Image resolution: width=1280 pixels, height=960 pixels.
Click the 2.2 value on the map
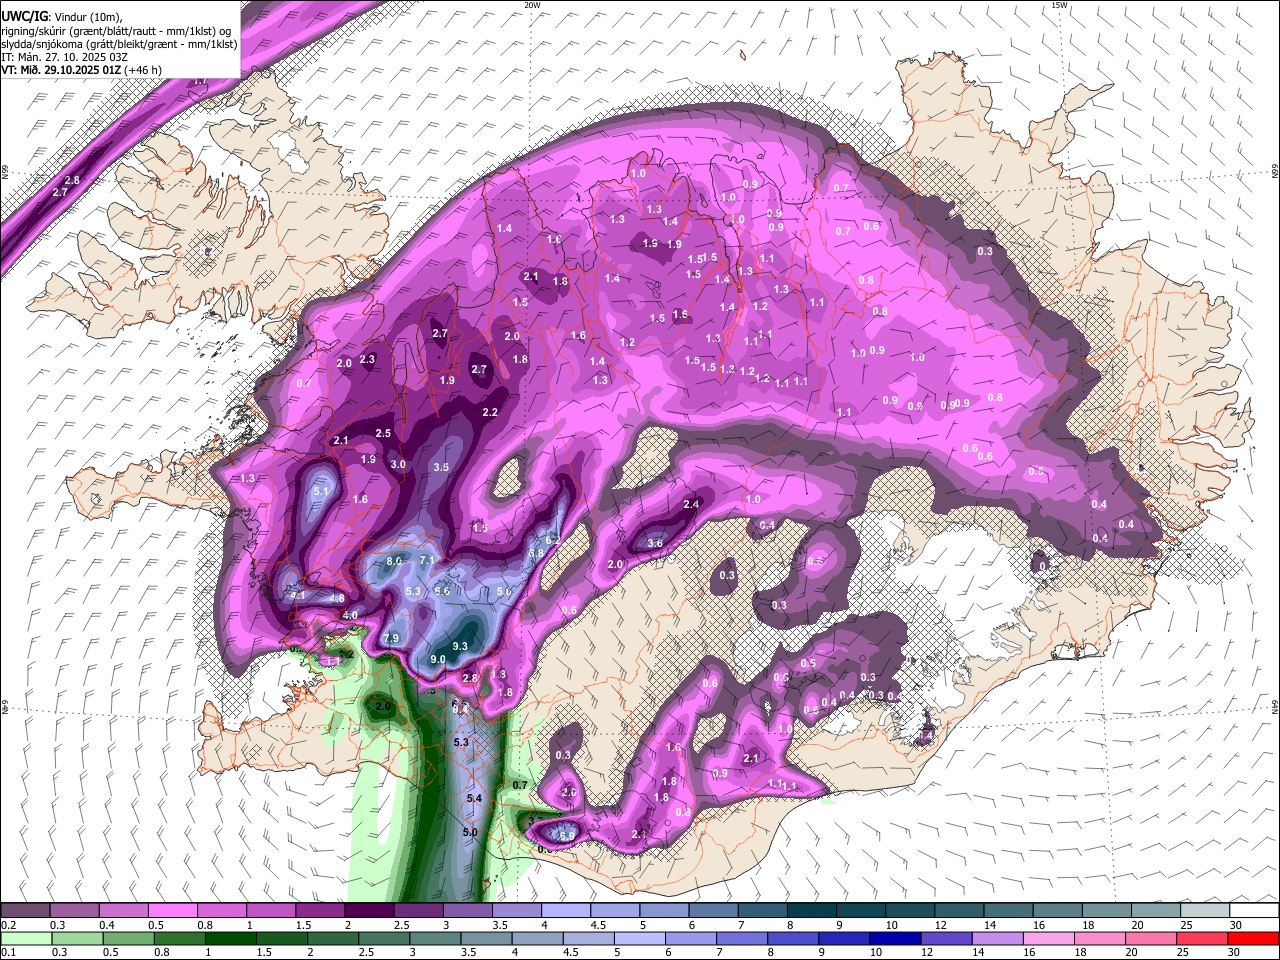tap(490, 412)
